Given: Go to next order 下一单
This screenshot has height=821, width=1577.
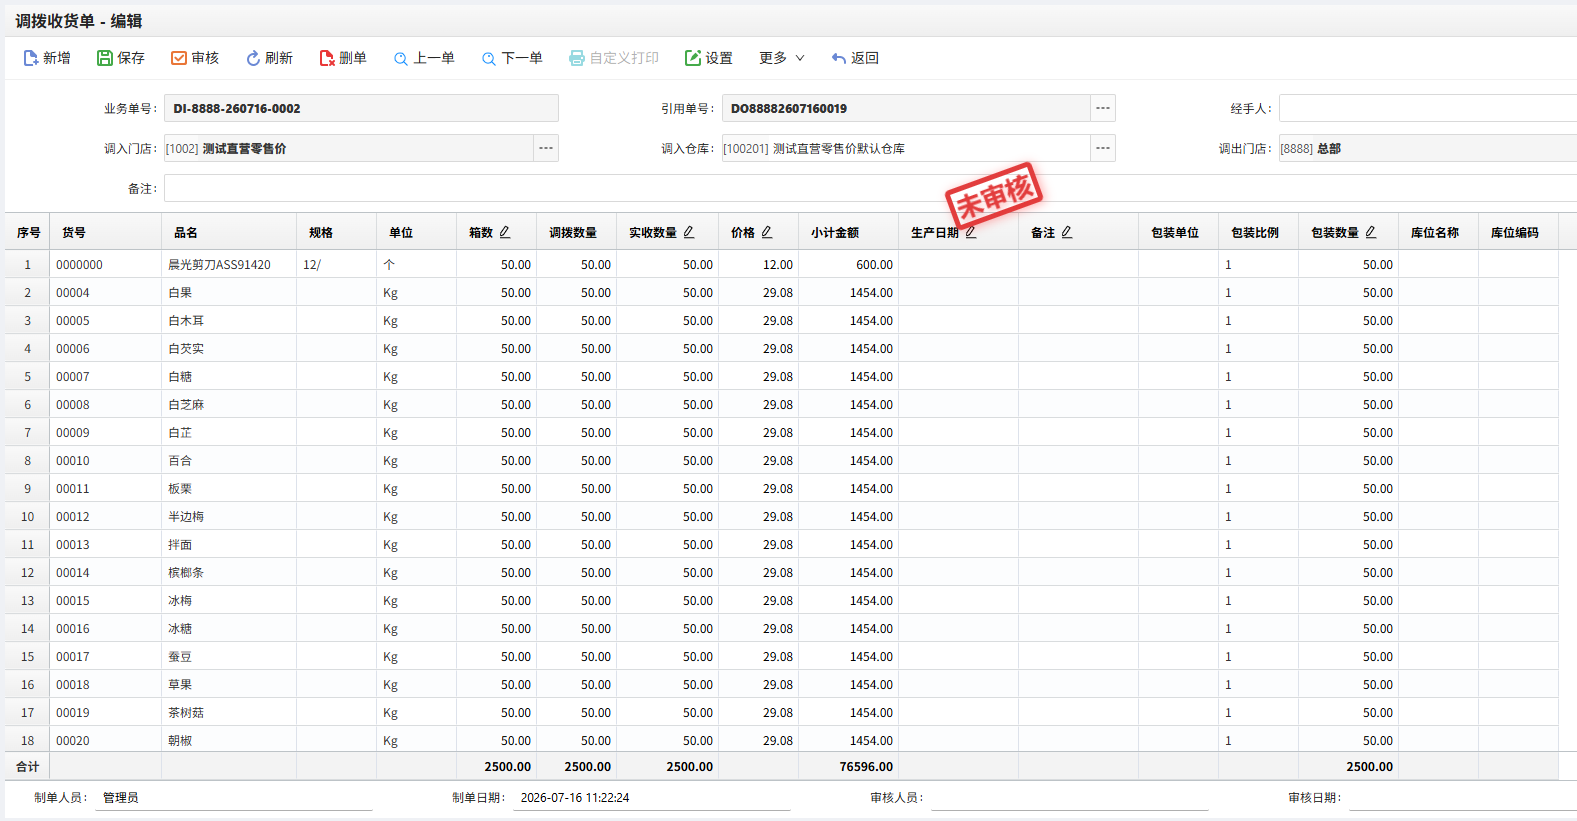Looking at the screenshot, I should [x=512, y=58].
